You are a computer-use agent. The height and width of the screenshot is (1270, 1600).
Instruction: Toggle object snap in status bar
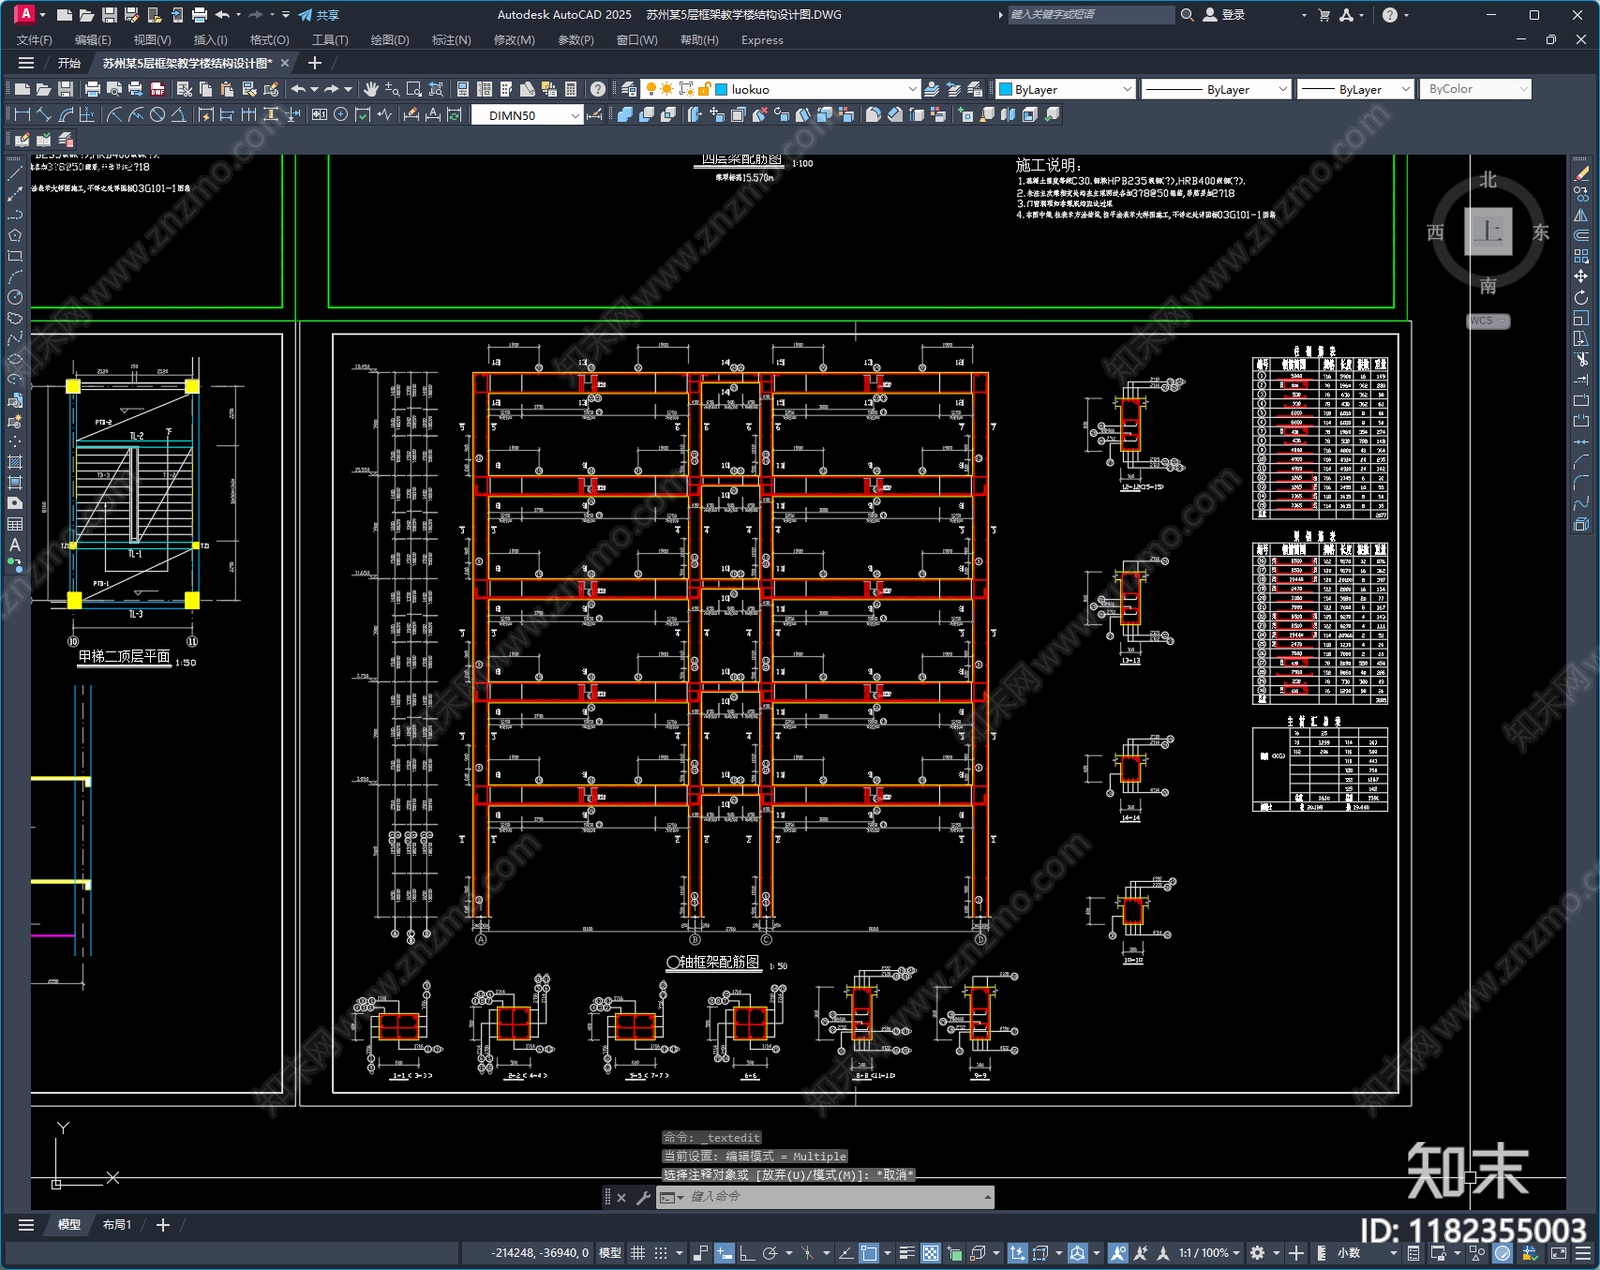(869, 1253)
